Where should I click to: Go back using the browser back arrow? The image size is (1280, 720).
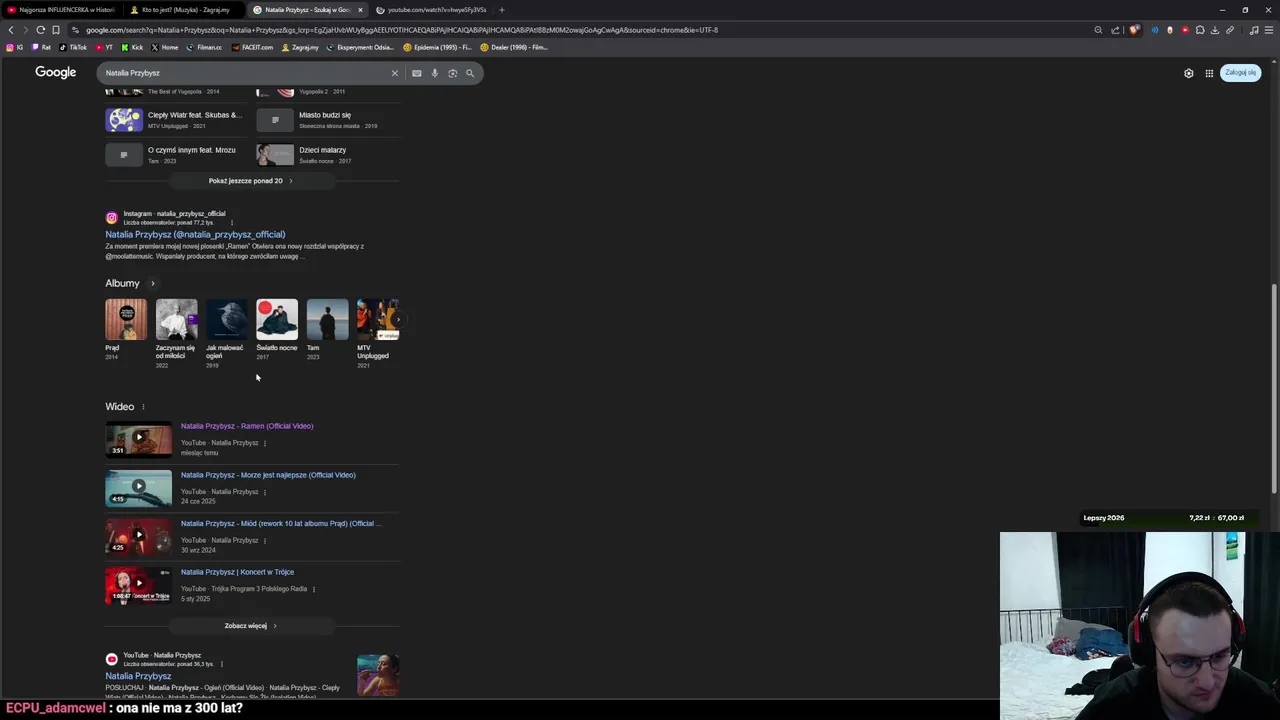[x=11, y=30]
